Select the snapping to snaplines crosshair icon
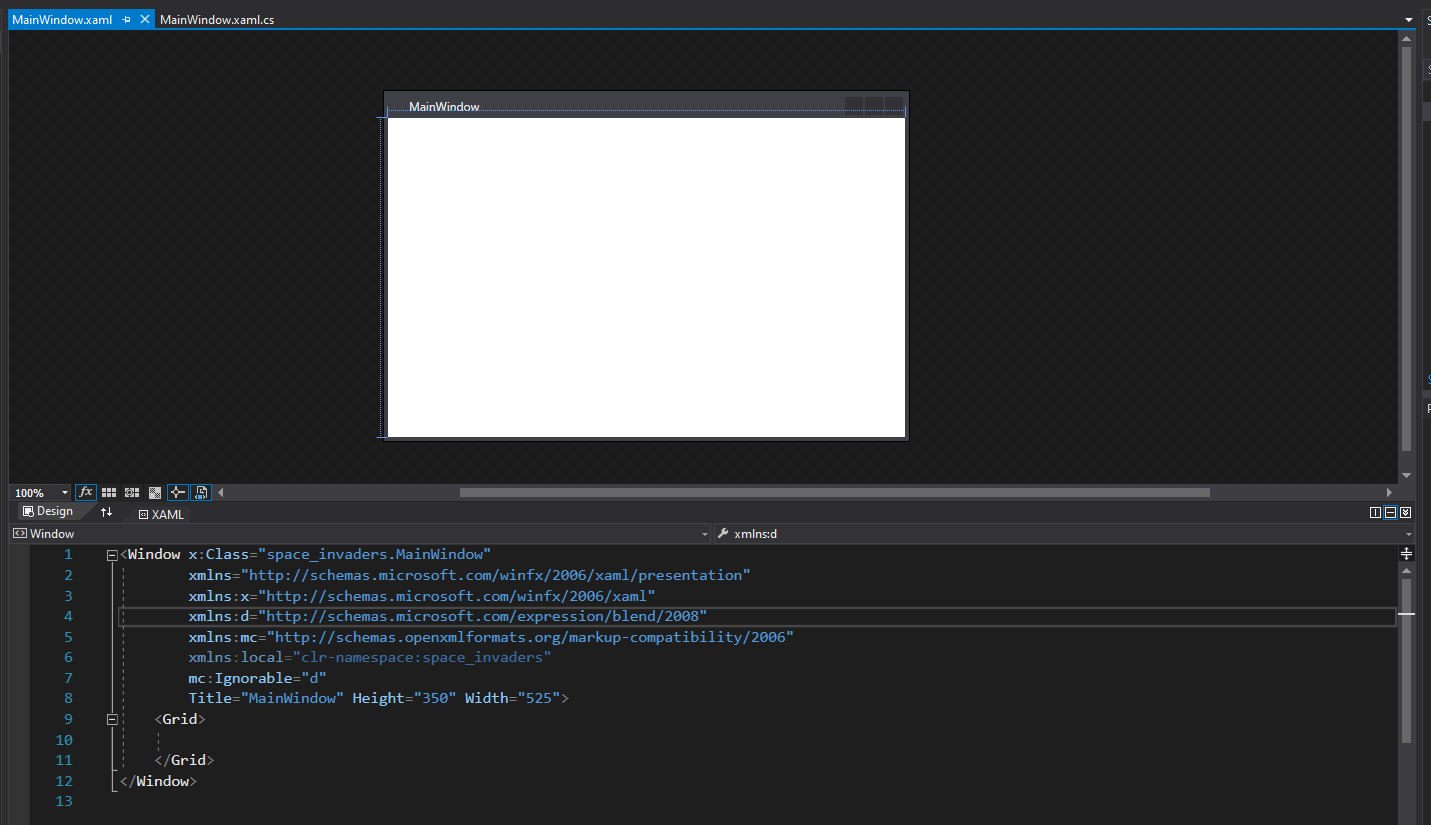1431x825 pixels. 178,492
